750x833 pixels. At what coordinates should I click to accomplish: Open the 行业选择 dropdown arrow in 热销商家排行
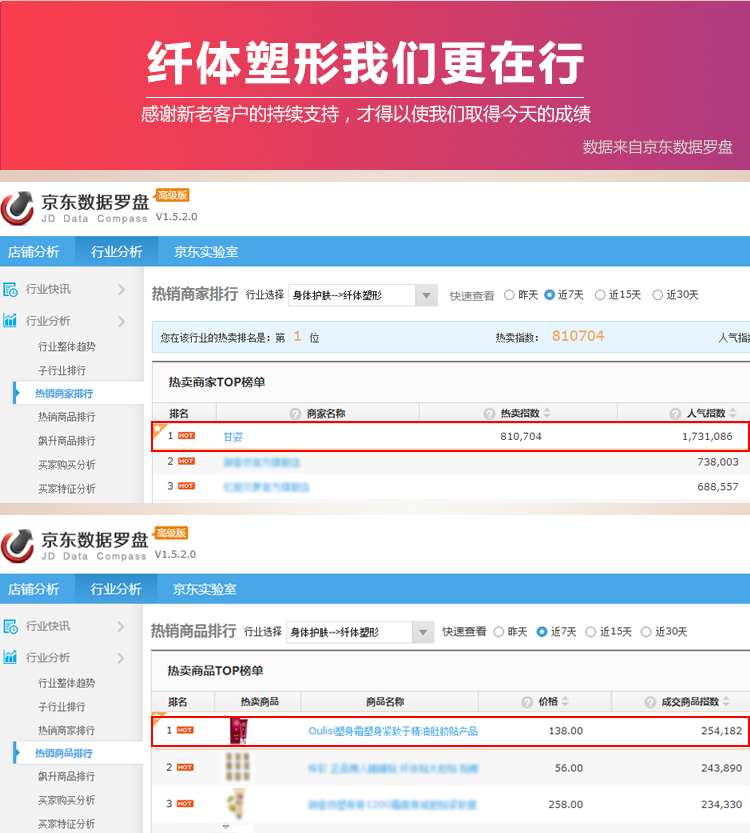point(426,295)
